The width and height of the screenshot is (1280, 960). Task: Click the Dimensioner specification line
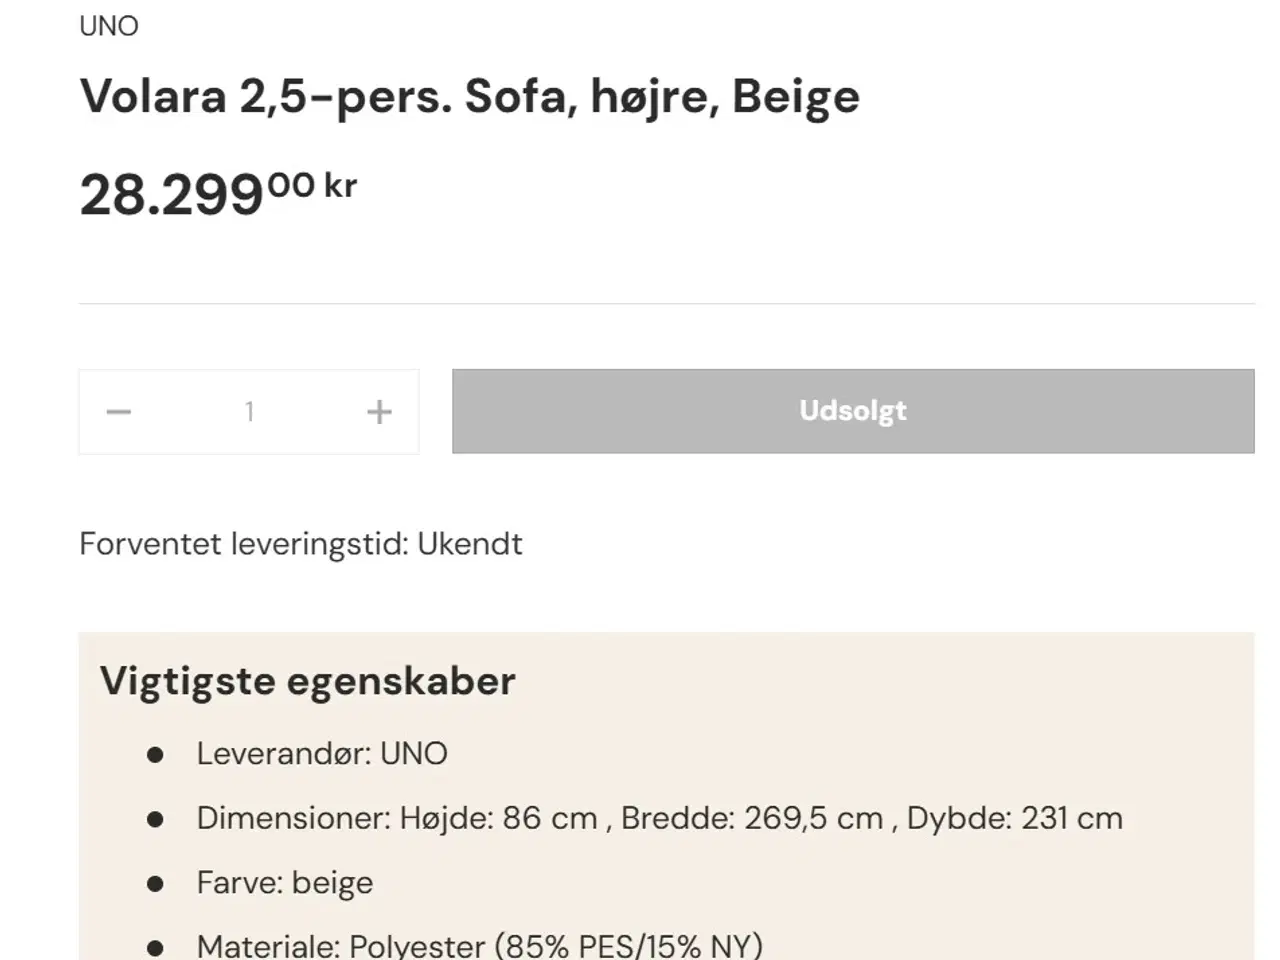pyautogui.click(x=661, y=818)
